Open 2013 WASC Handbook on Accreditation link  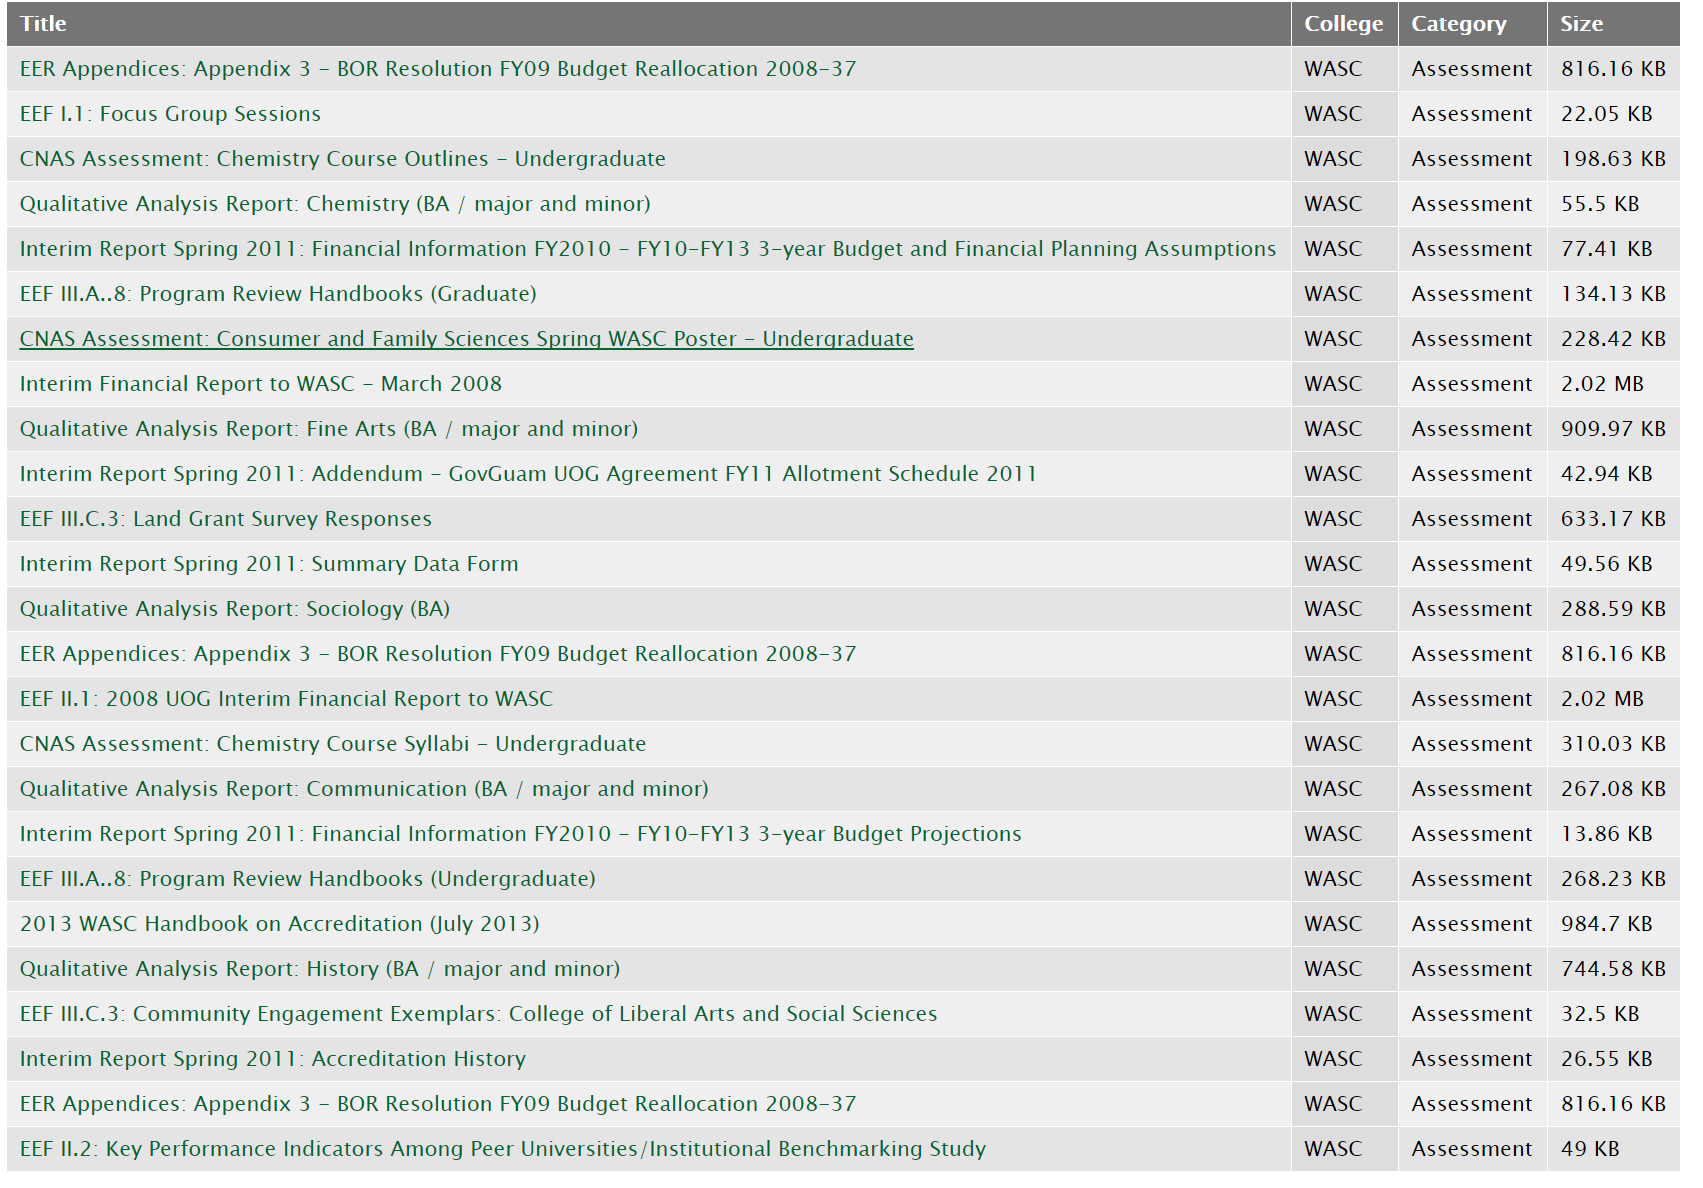pyautogui.click(x=279, y=924)
